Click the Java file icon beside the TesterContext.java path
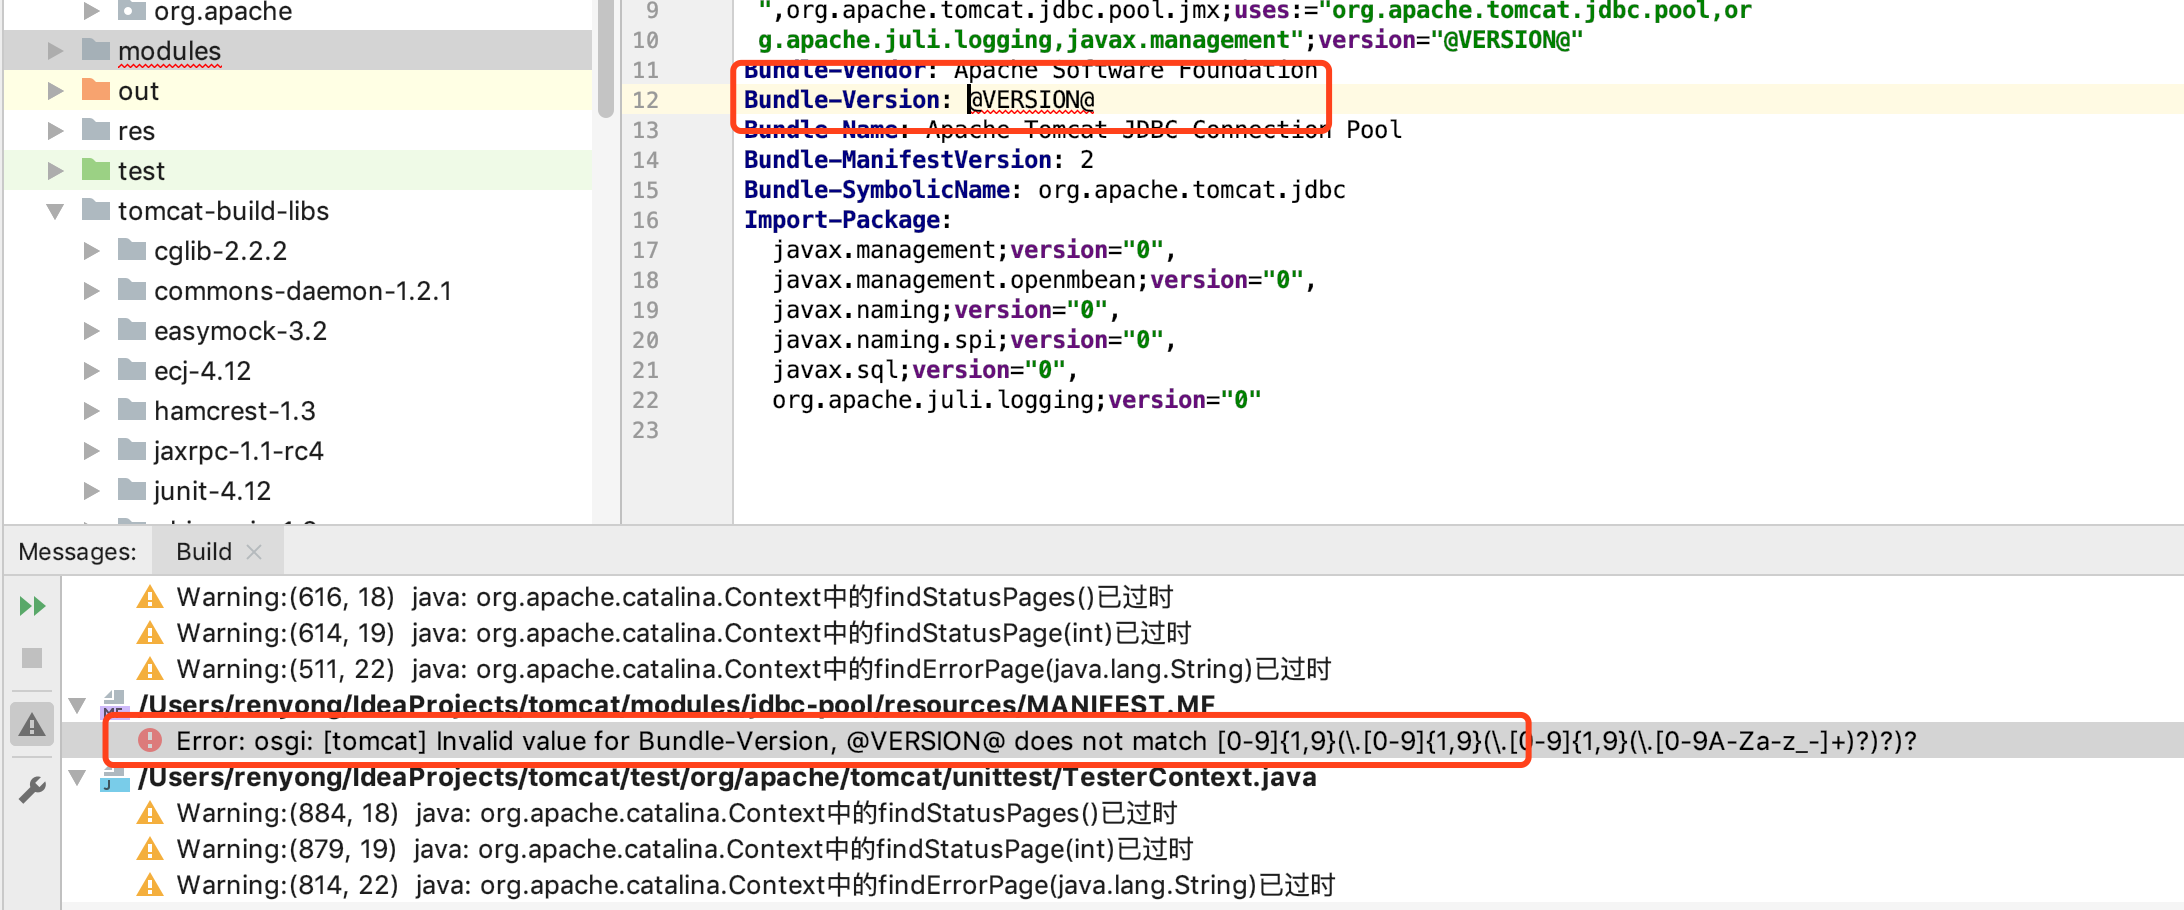This screenshot has height=910, width=2184. [x=116, y=778]
